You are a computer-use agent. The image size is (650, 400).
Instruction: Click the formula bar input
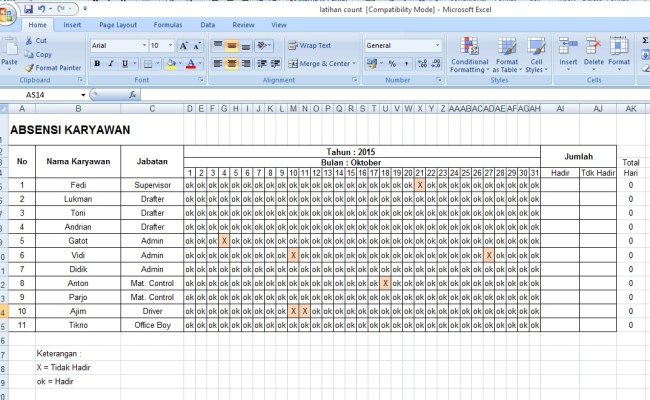(x=395, y=95)
